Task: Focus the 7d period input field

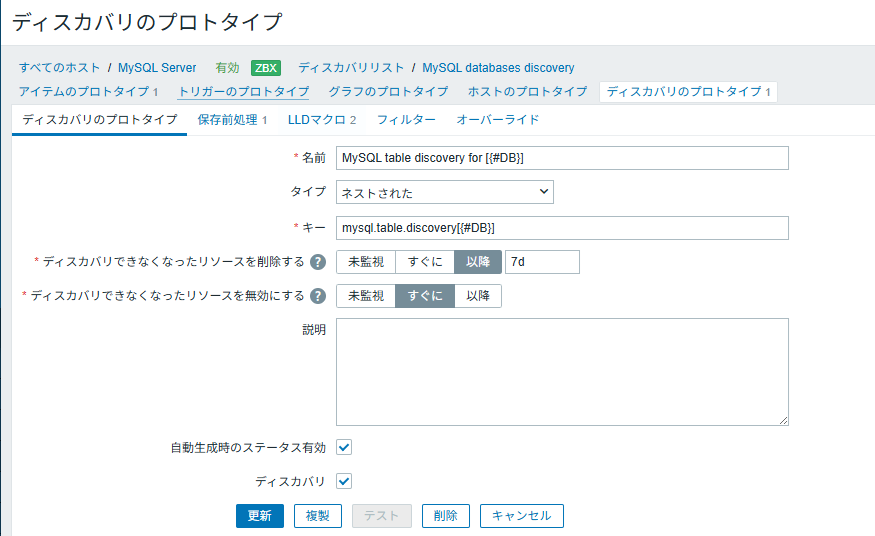Action: tap(542, 262)
